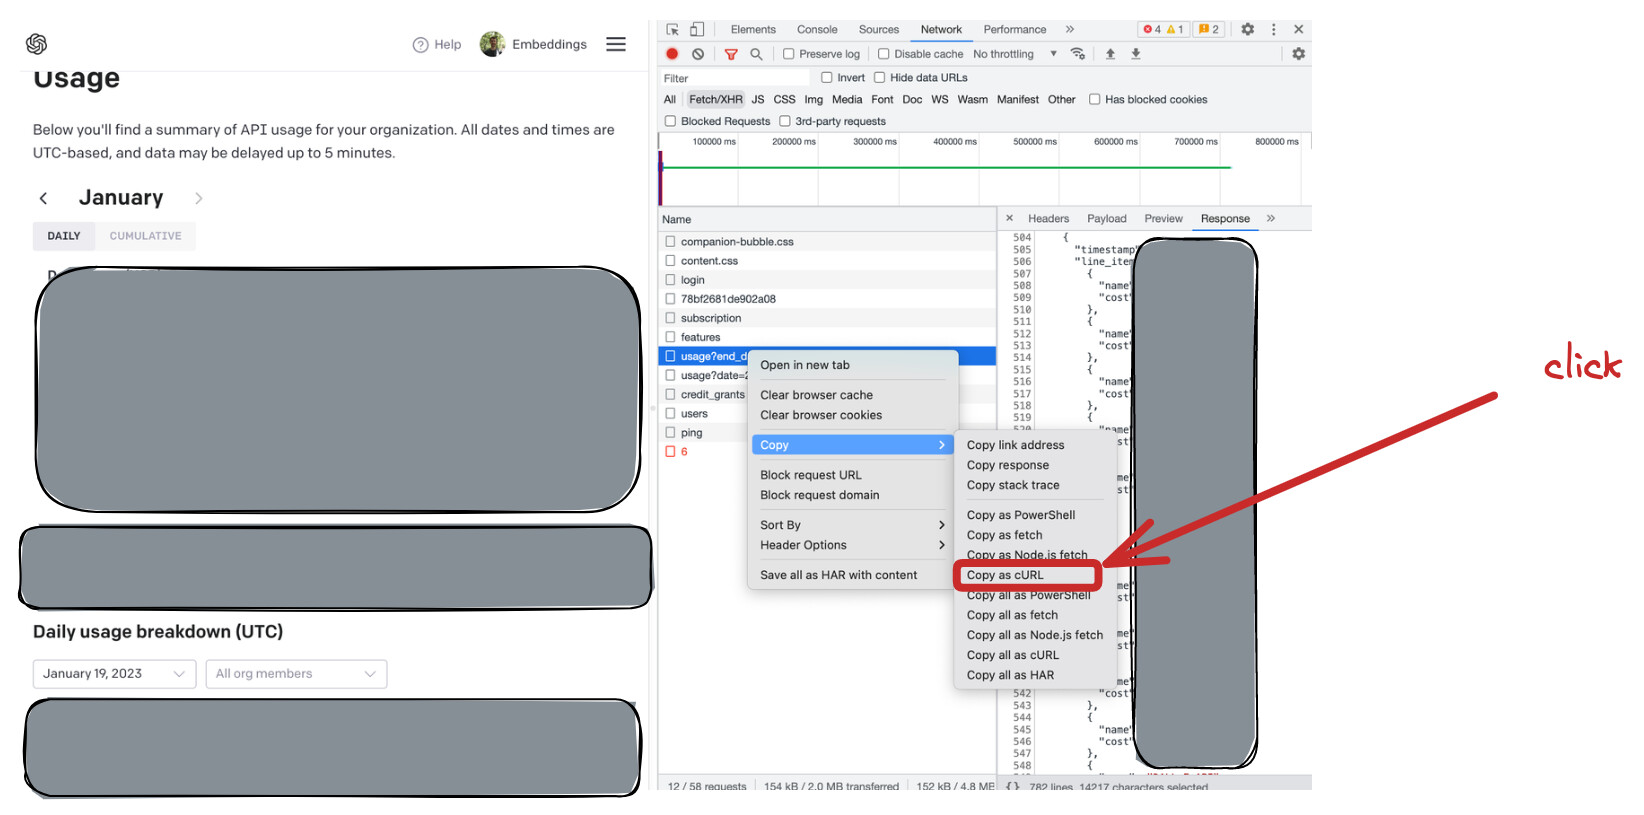This screenshot has width=1644, height=815.
Task: Select the CUMULATIVE view button
Action: 146,236
